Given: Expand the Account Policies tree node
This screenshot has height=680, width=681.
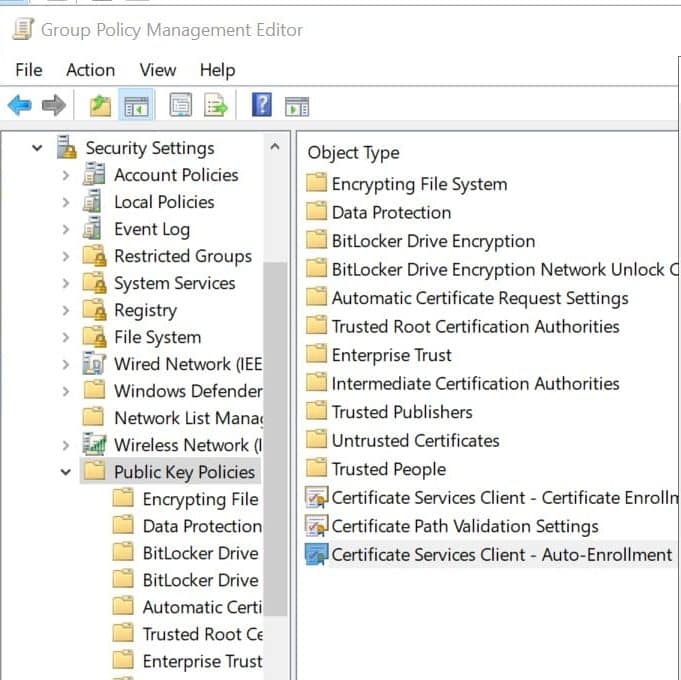Looking at the screenshot, I should point(66,175).
